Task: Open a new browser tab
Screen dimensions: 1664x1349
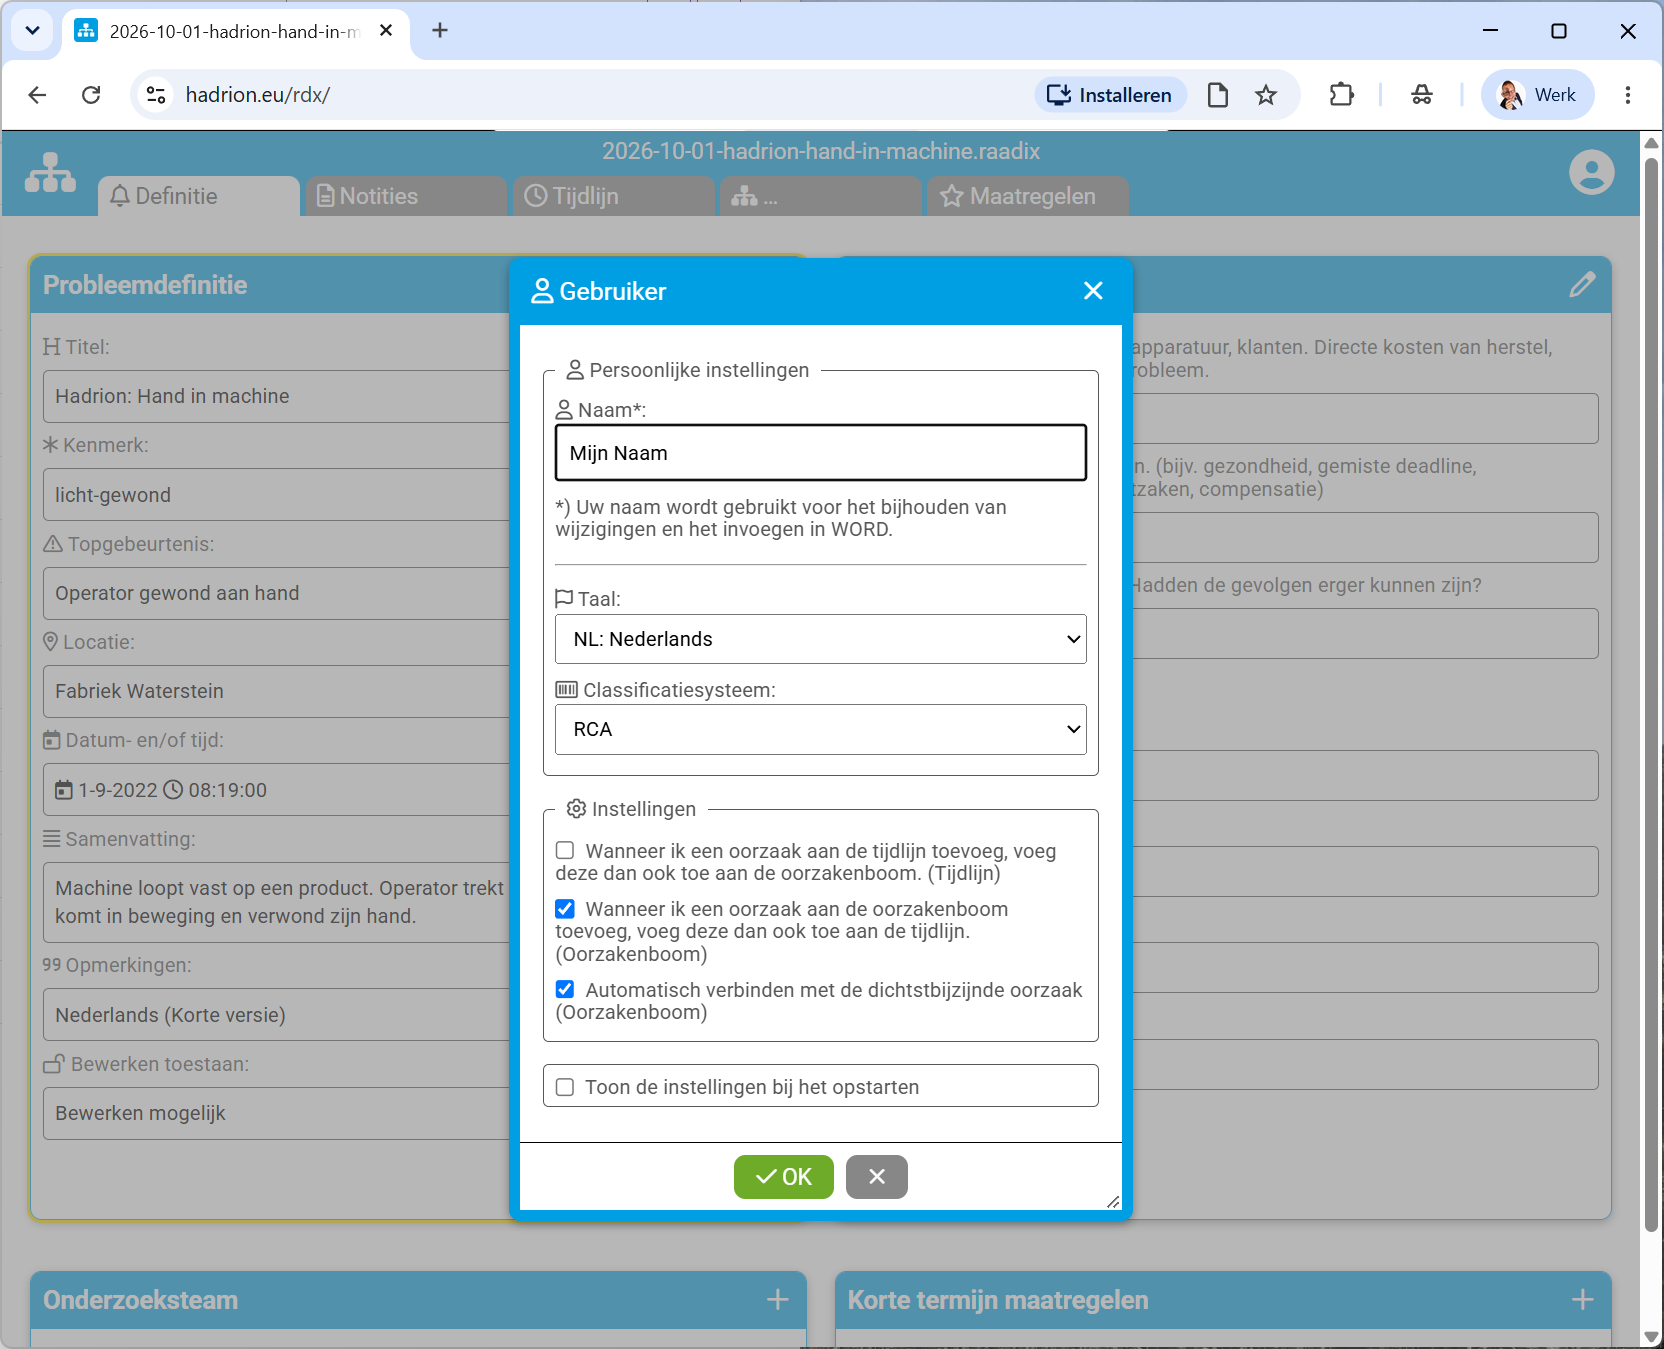Action: [x=440, y=31]
